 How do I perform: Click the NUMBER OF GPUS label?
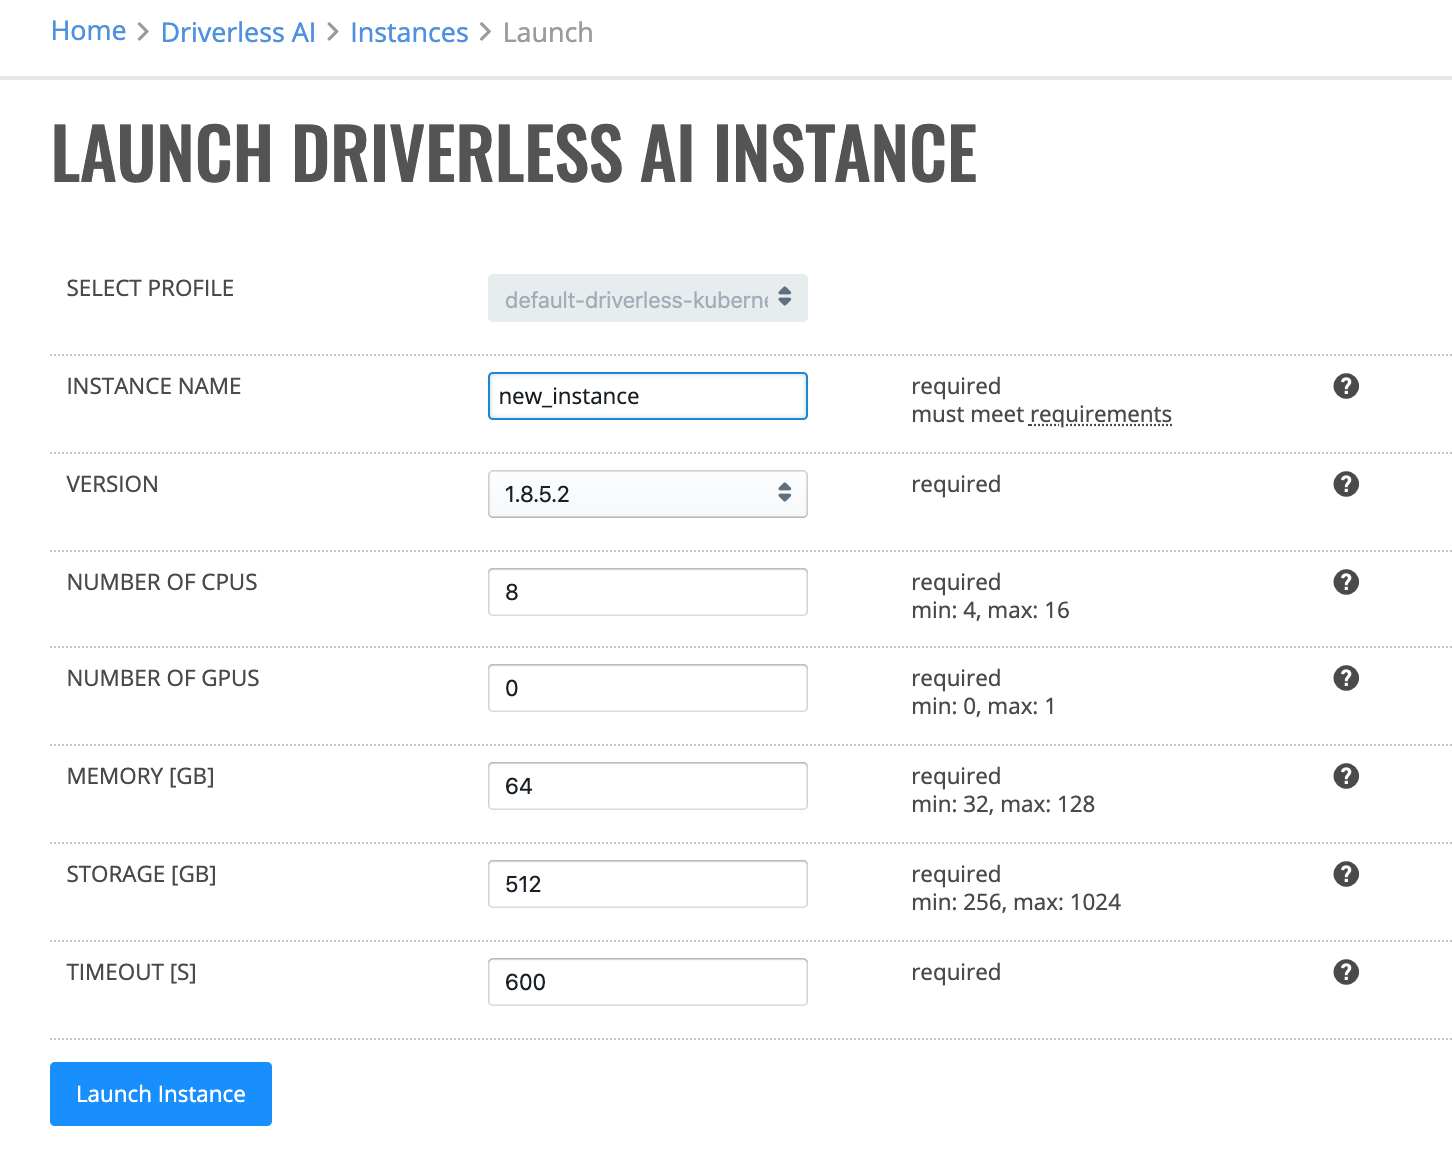(163, 678)
